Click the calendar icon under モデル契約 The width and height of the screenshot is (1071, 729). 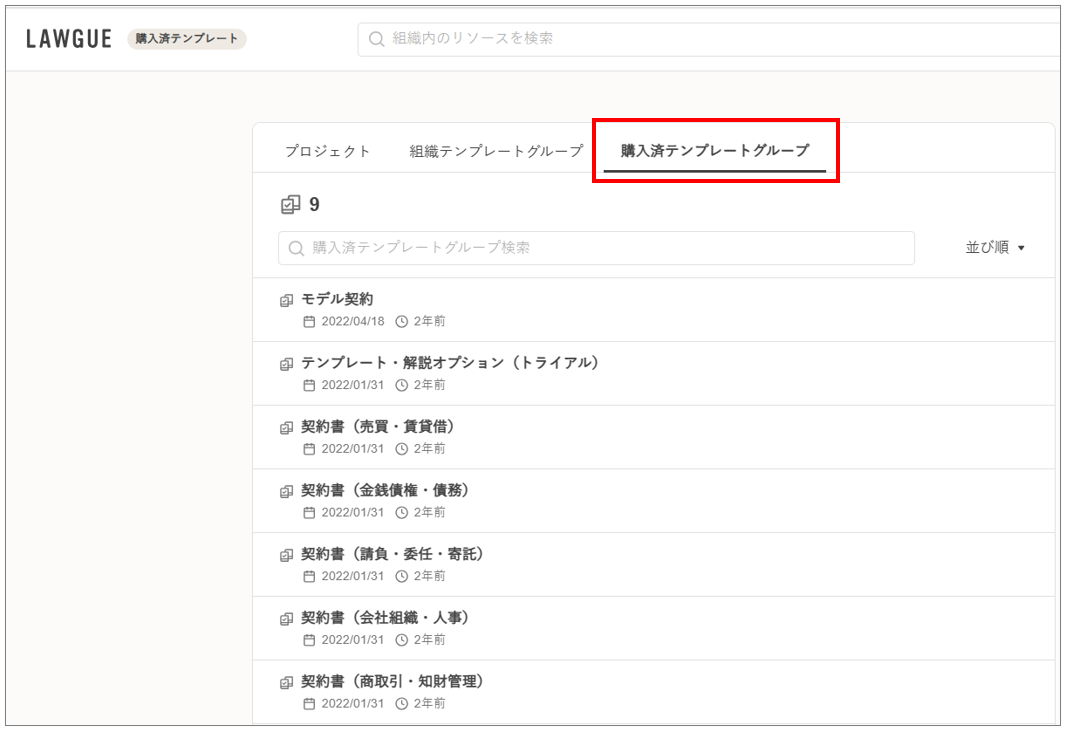(x=309, y=322)
